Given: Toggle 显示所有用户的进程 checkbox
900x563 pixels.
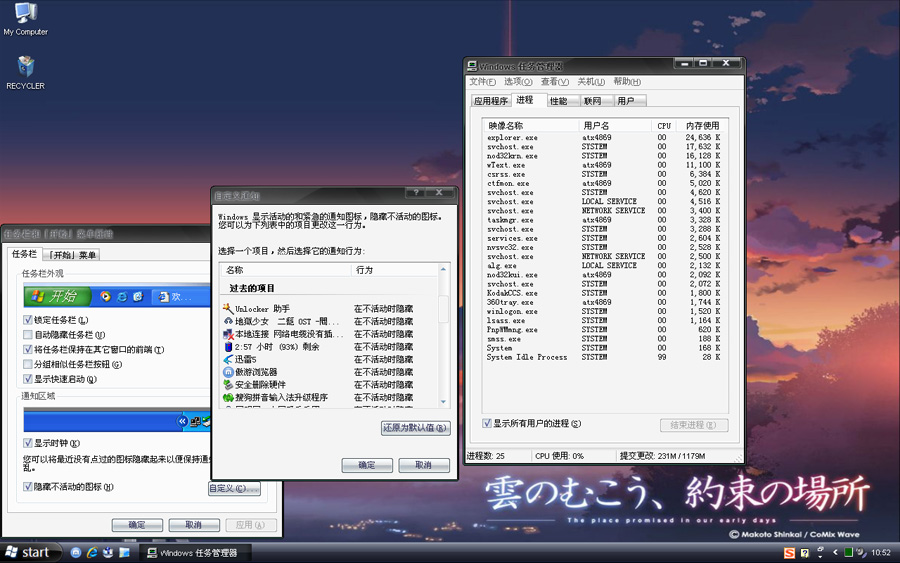Looking at the screenshot, I should [487, 424].
